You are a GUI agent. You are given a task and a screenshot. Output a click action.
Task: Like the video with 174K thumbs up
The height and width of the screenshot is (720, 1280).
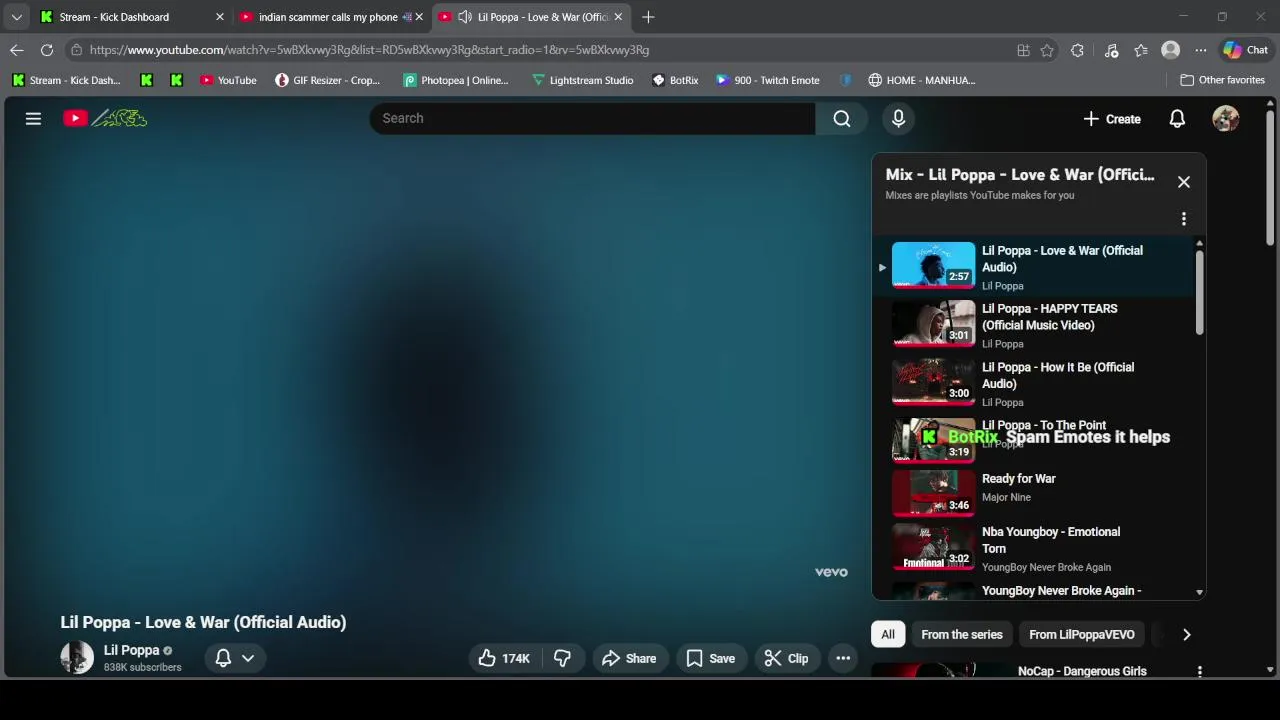[504, 658]
